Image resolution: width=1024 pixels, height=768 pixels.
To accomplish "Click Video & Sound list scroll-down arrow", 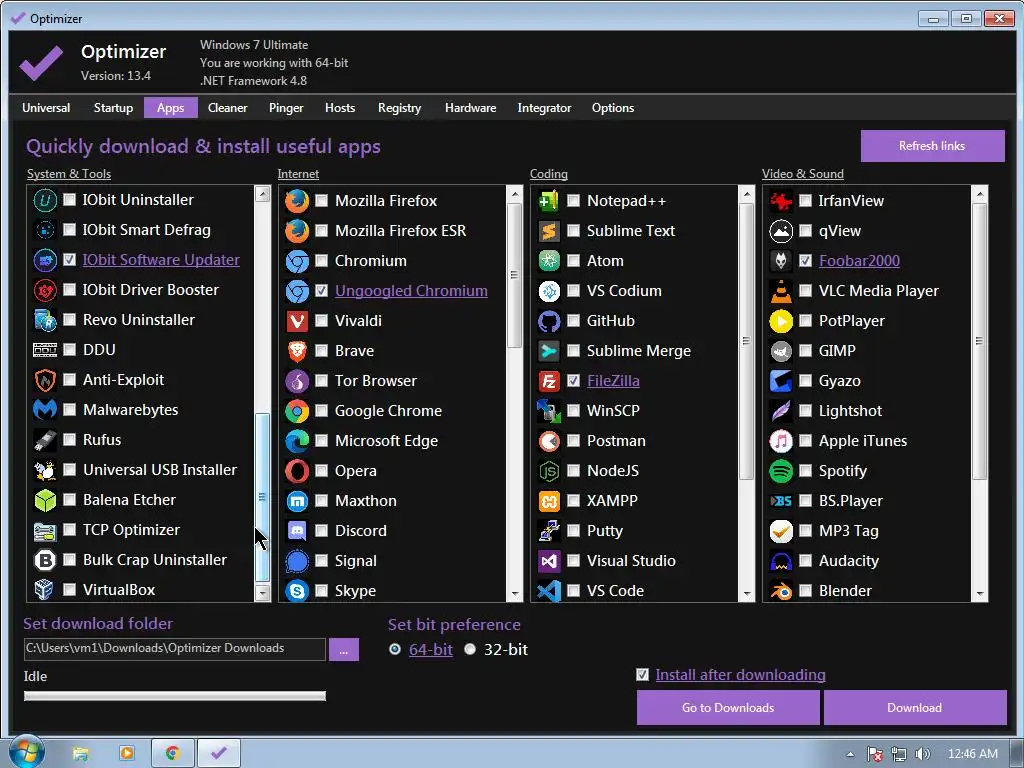I will tap(979, 594).
